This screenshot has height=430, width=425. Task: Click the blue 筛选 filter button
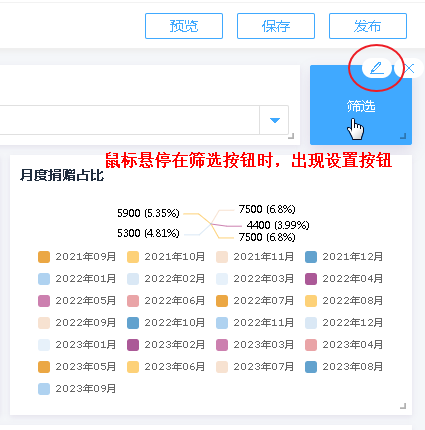click(x=361, y=106)
